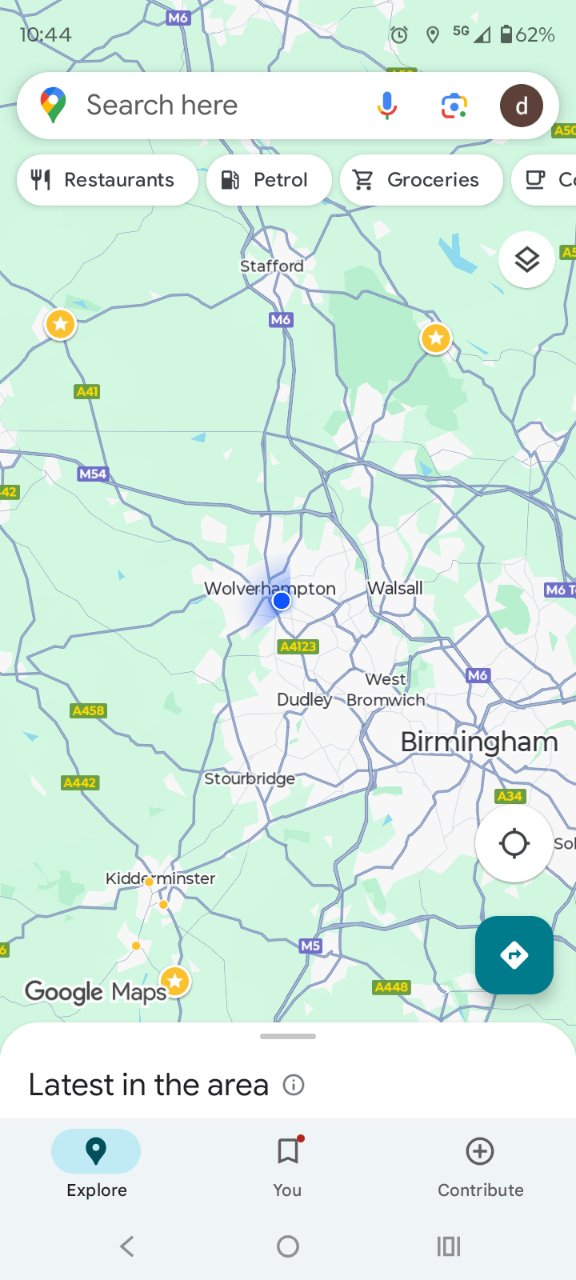Screen dimensions: 576x1280
Task: Open Google Lens camera search icon
Action: [454, 105]
